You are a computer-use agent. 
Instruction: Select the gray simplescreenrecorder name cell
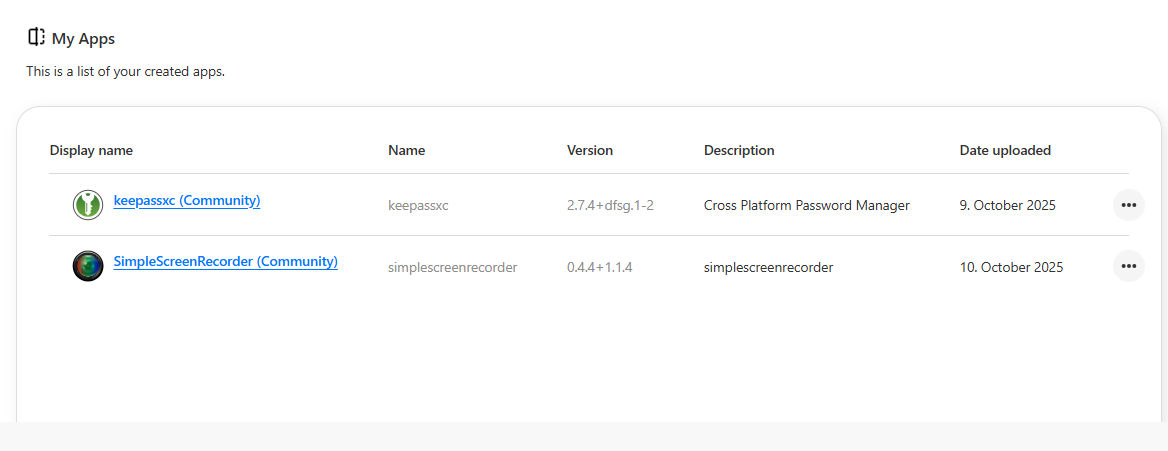(452, 267)
